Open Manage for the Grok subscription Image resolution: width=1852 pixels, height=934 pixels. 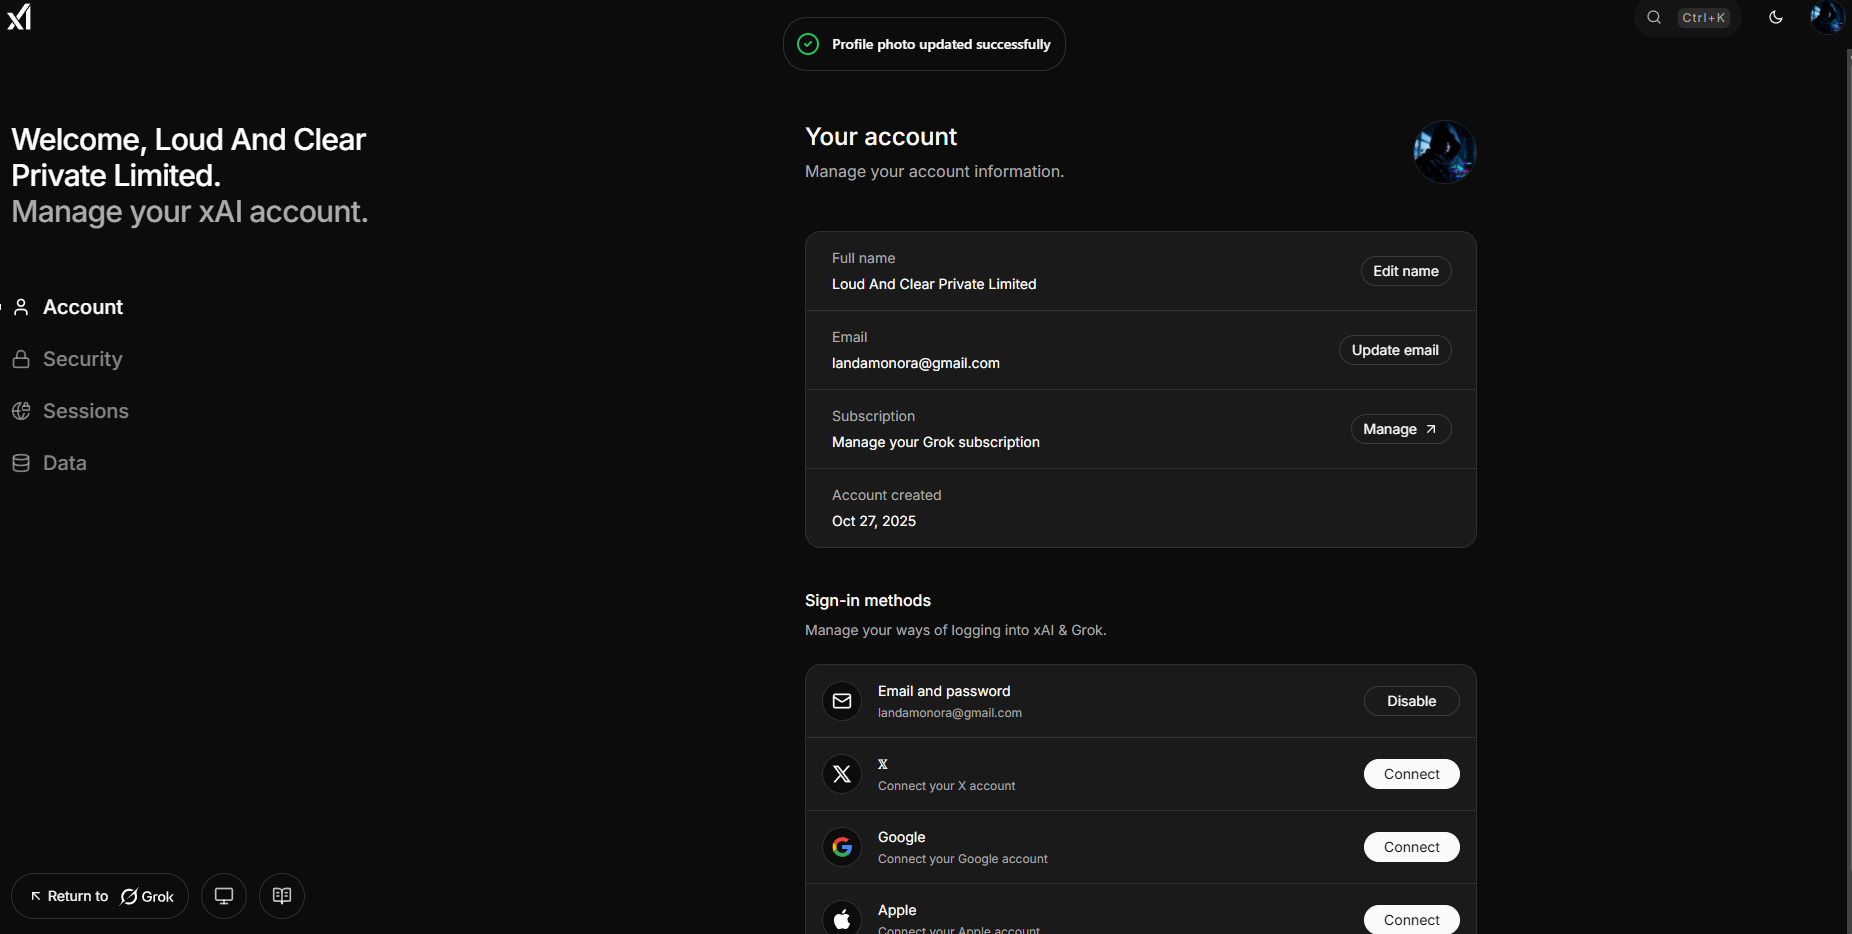pos(1401,429)
